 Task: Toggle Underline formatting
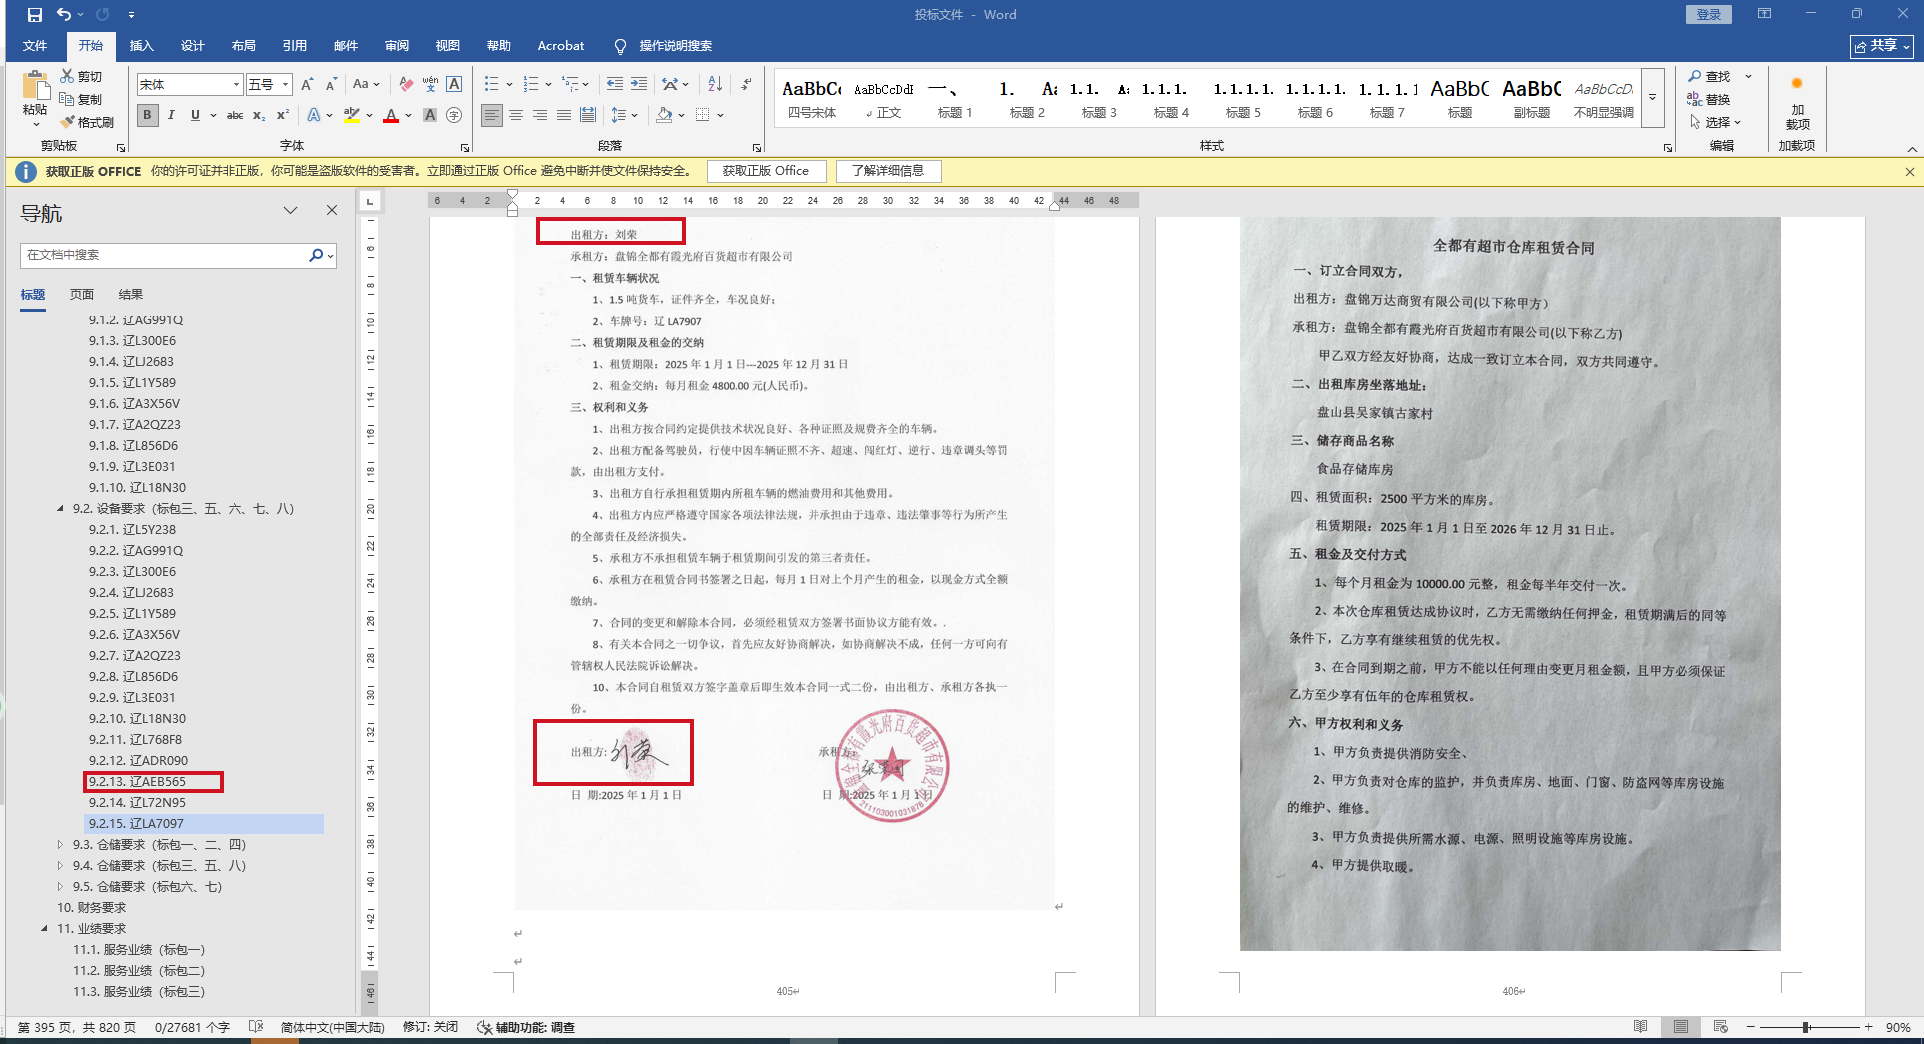pos(195,115)
